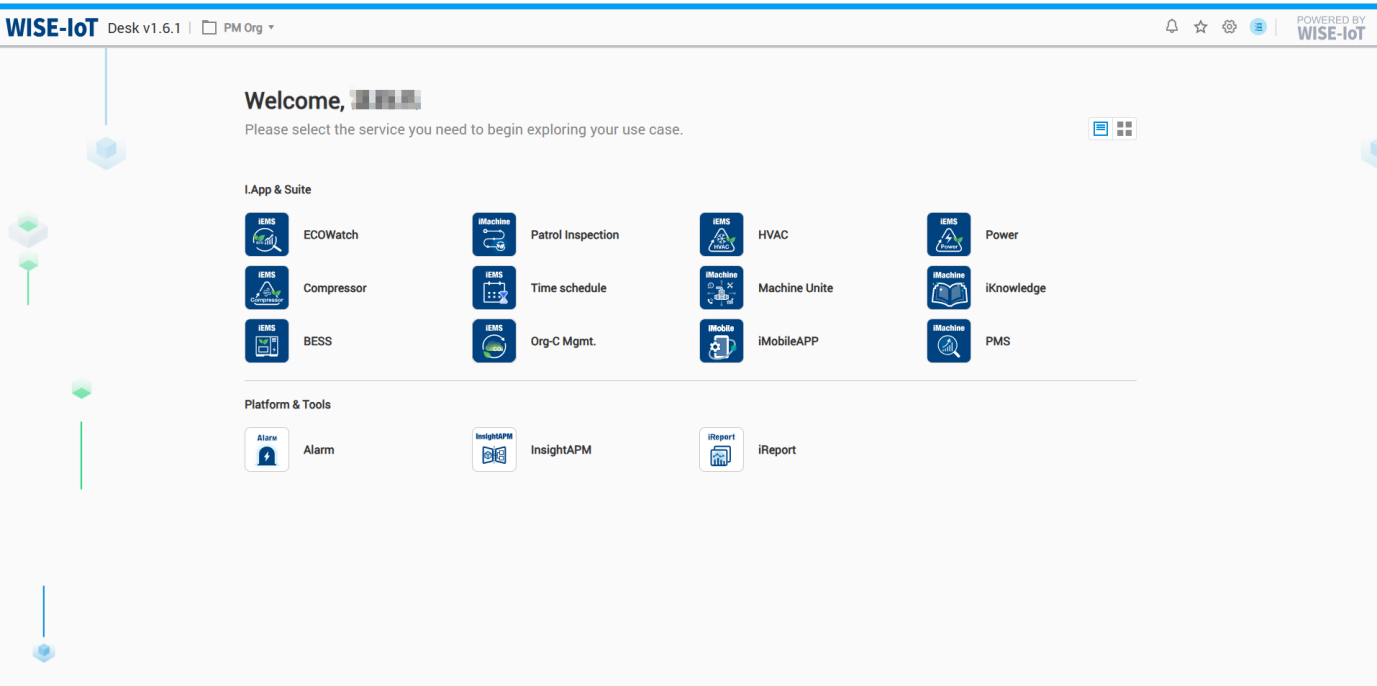Open the InsightAPM tool icon
Screen dimensions: 1377x686
[x=494, y=450]
